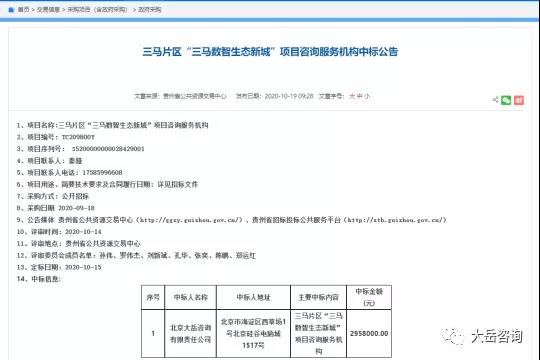The width and height of the screenshot is (540, 360).
Task: Set article font size to 小
Action: coord(367,96)
